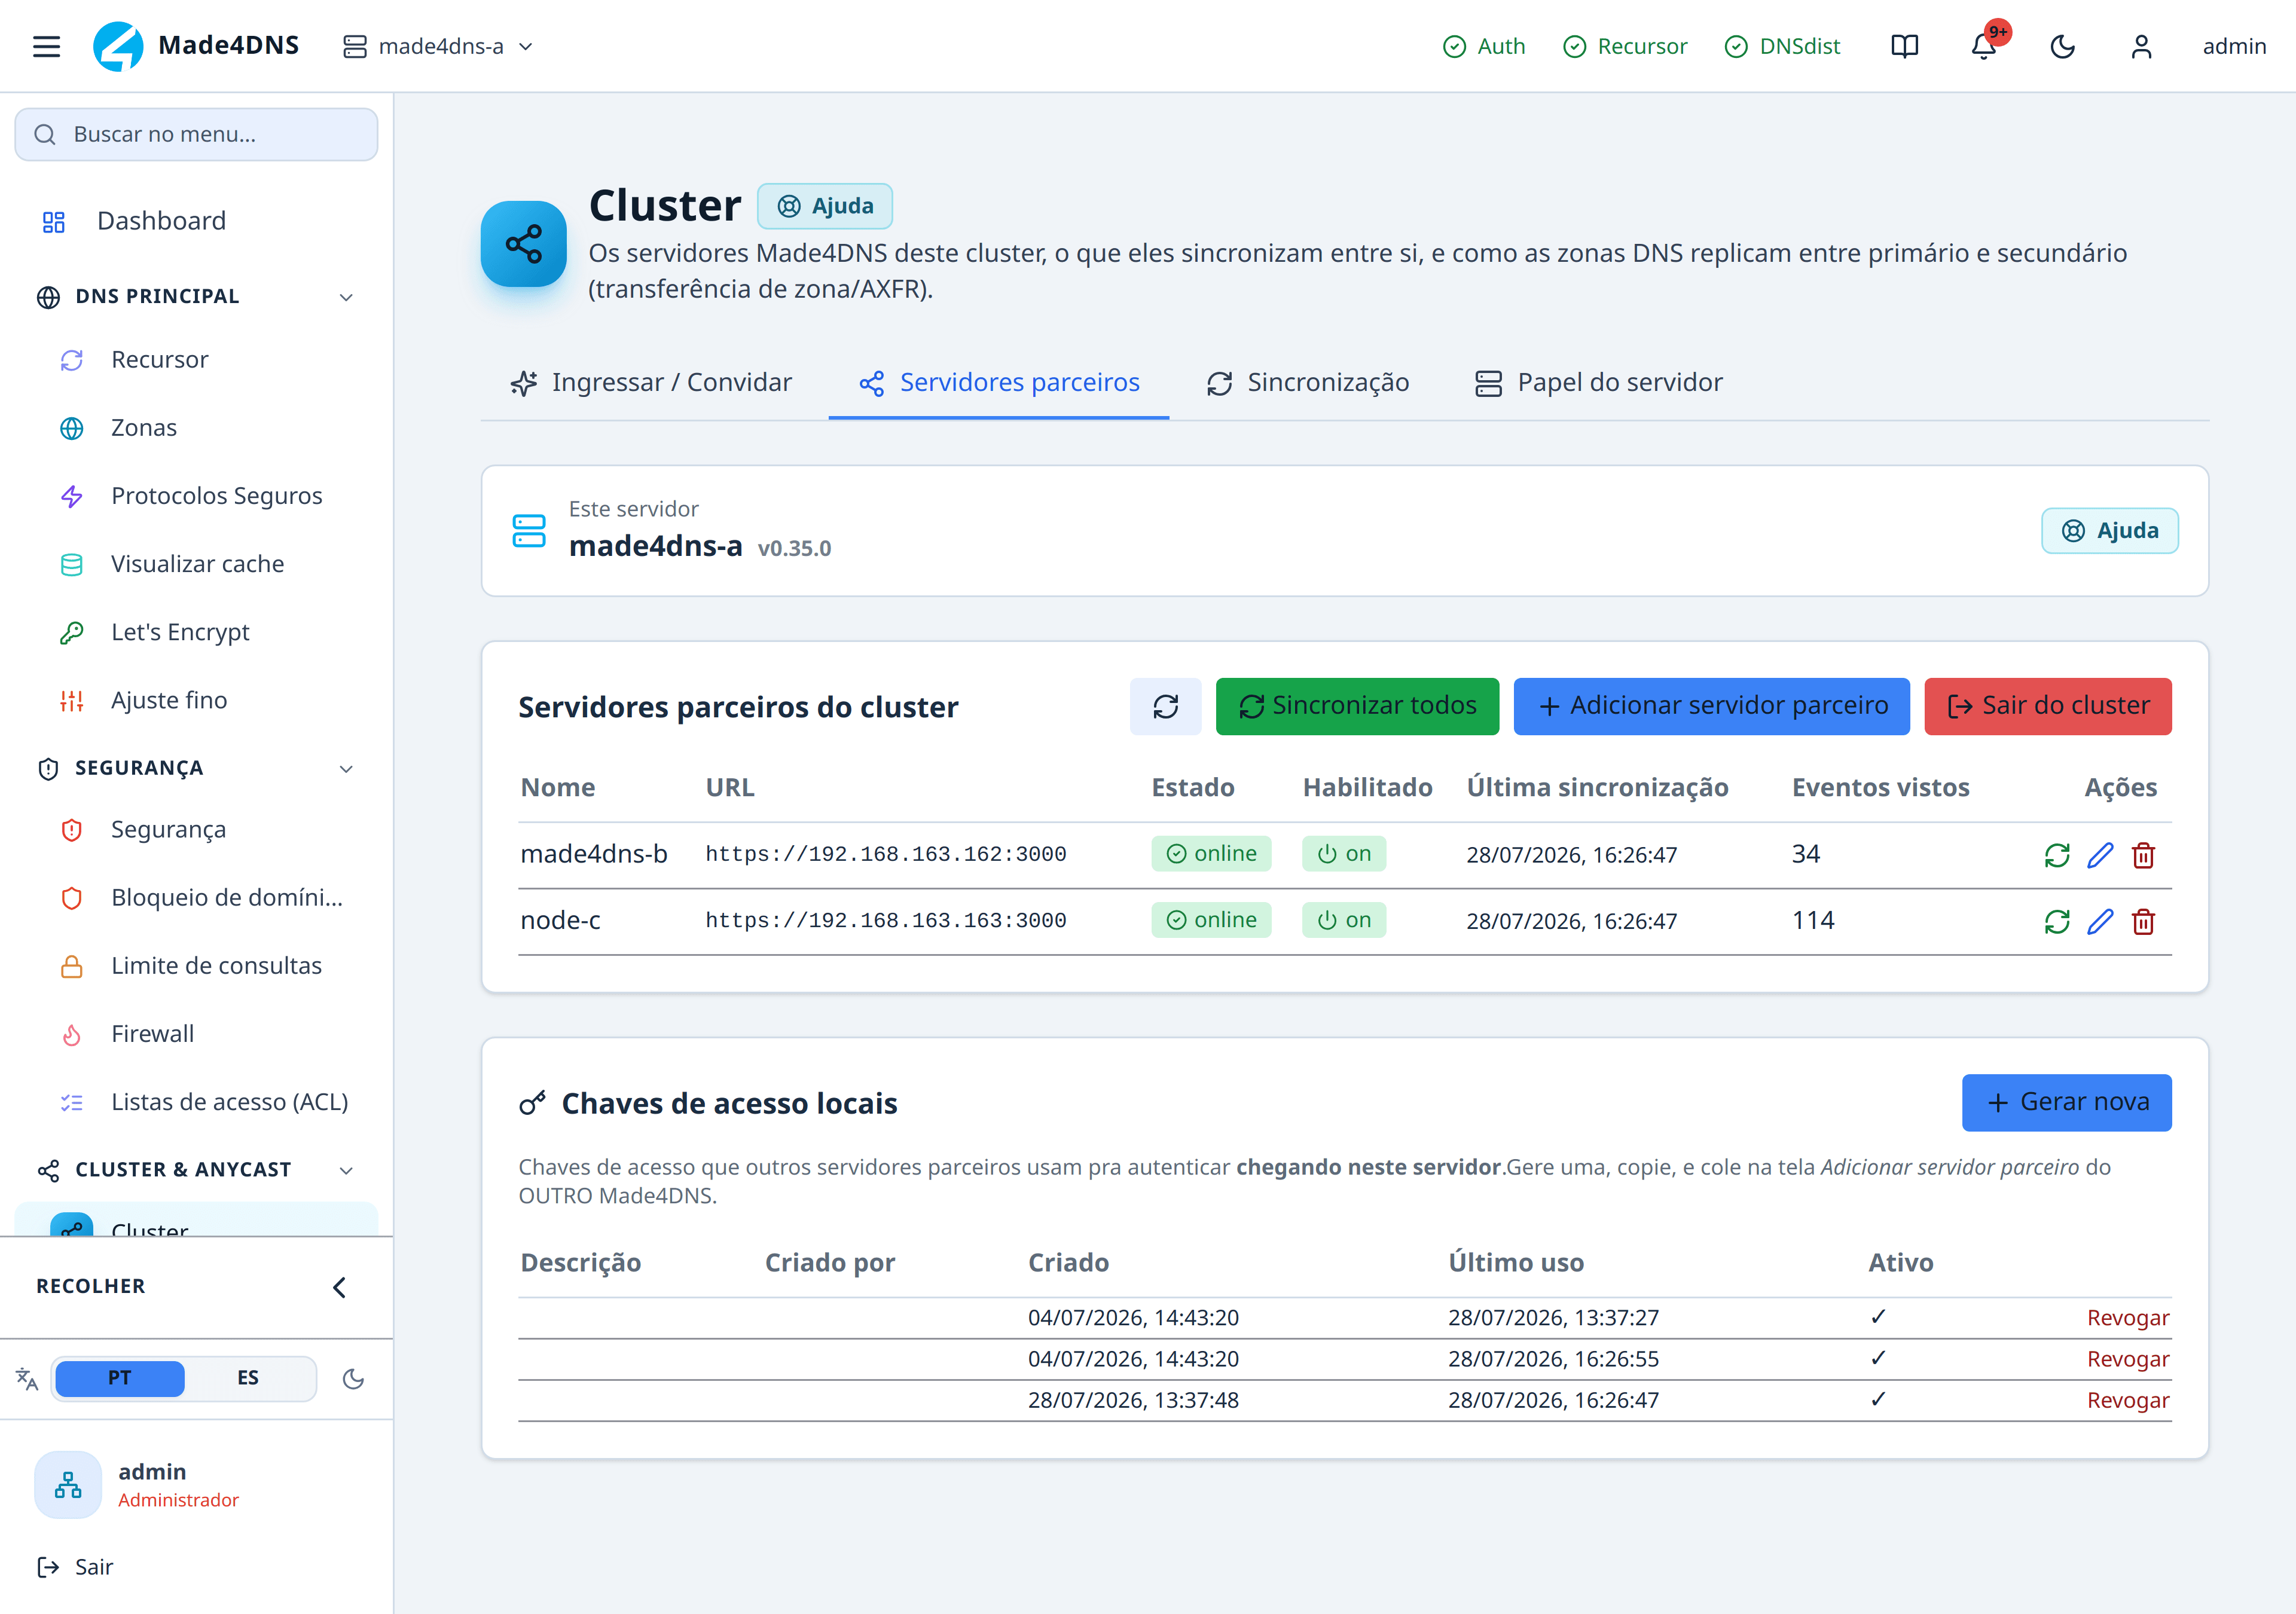Screen dimensions: 2296x1614
Task: Switch to Papel do servidor tab
Action: point(1599,383)
